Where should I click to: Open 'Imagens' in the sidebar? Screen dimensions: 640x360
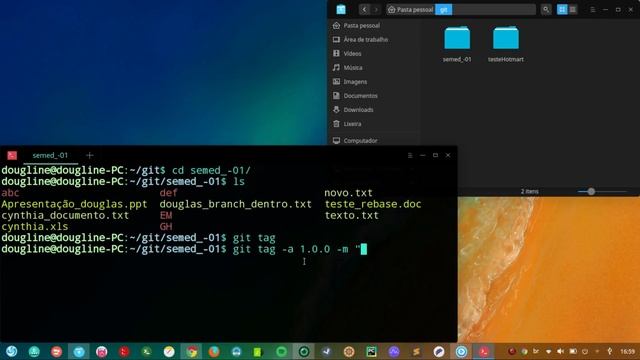tap(355, 82)
